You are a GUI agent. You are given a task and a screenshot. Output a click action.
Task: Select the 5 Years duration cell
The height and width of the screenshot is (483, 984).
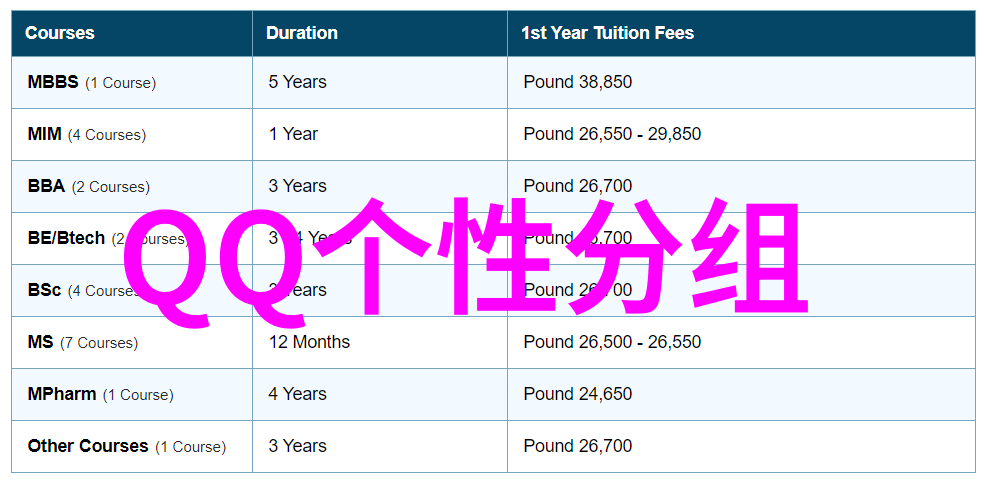297,82
